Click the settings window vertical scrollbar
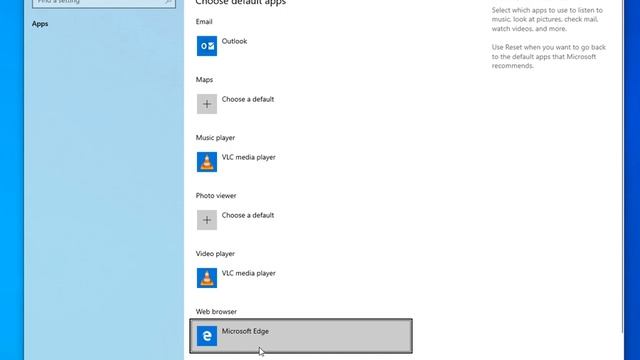Screen dimensions: 640x360 click(x=622, y=167)
